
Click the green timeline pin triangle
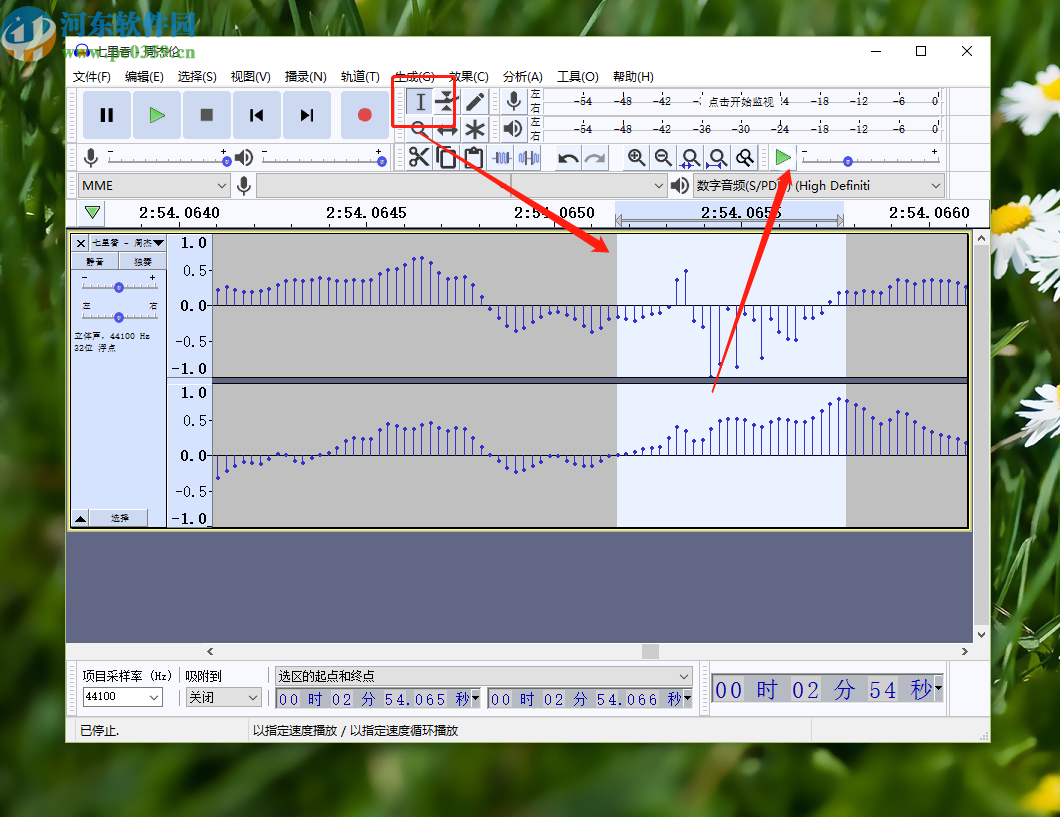point(93,213)
